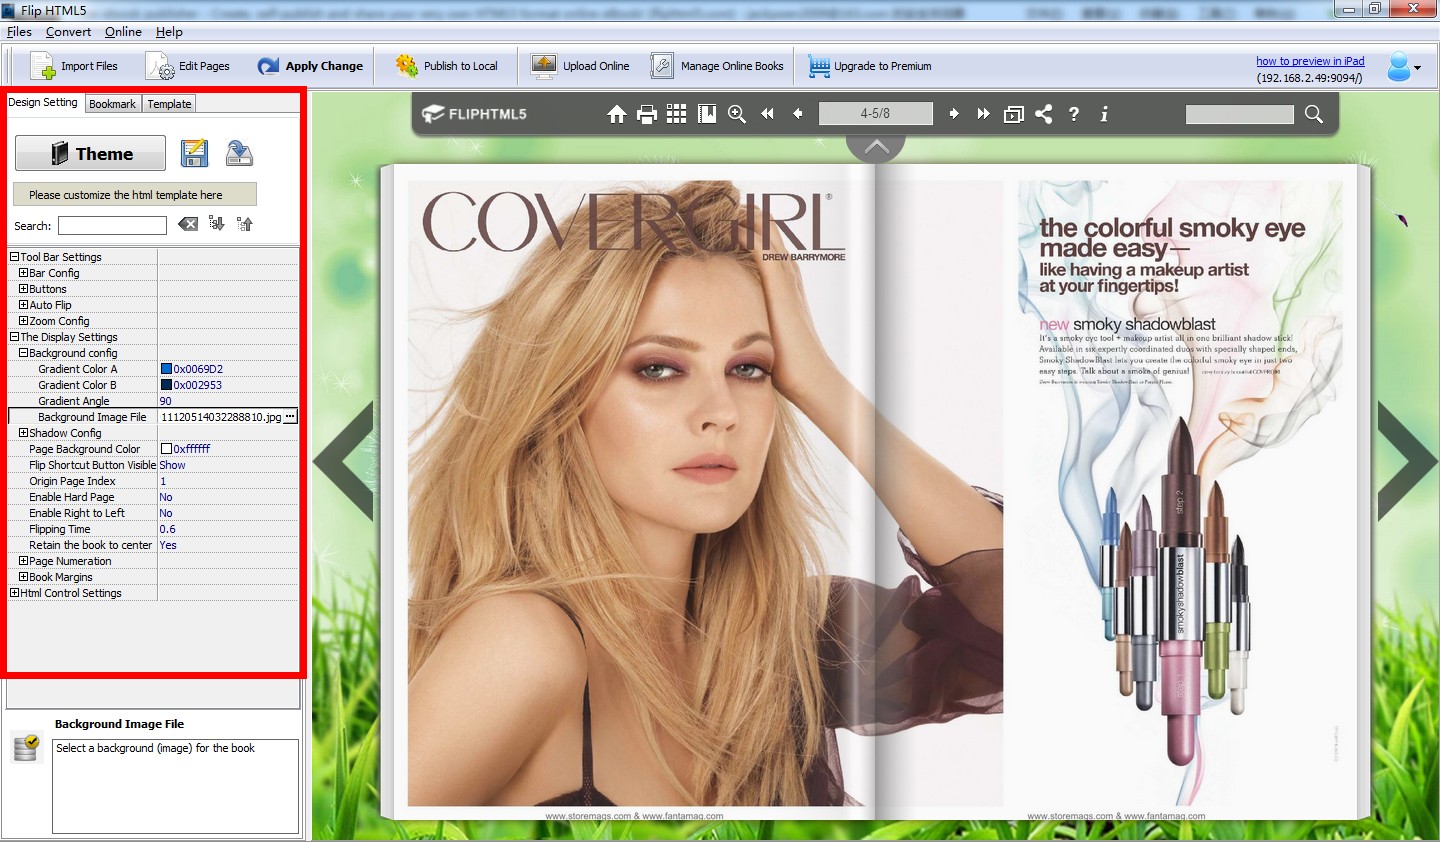Click Upgrade to Premium cart icon
The height and width of the screenshot is (842, 1440).
click(819, 66)
